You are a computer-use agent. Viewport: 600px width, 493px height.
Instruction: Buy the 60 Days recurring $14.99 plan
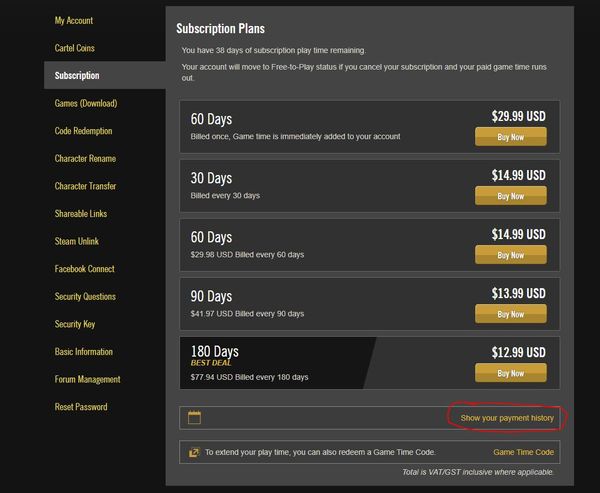pos(510,255)
